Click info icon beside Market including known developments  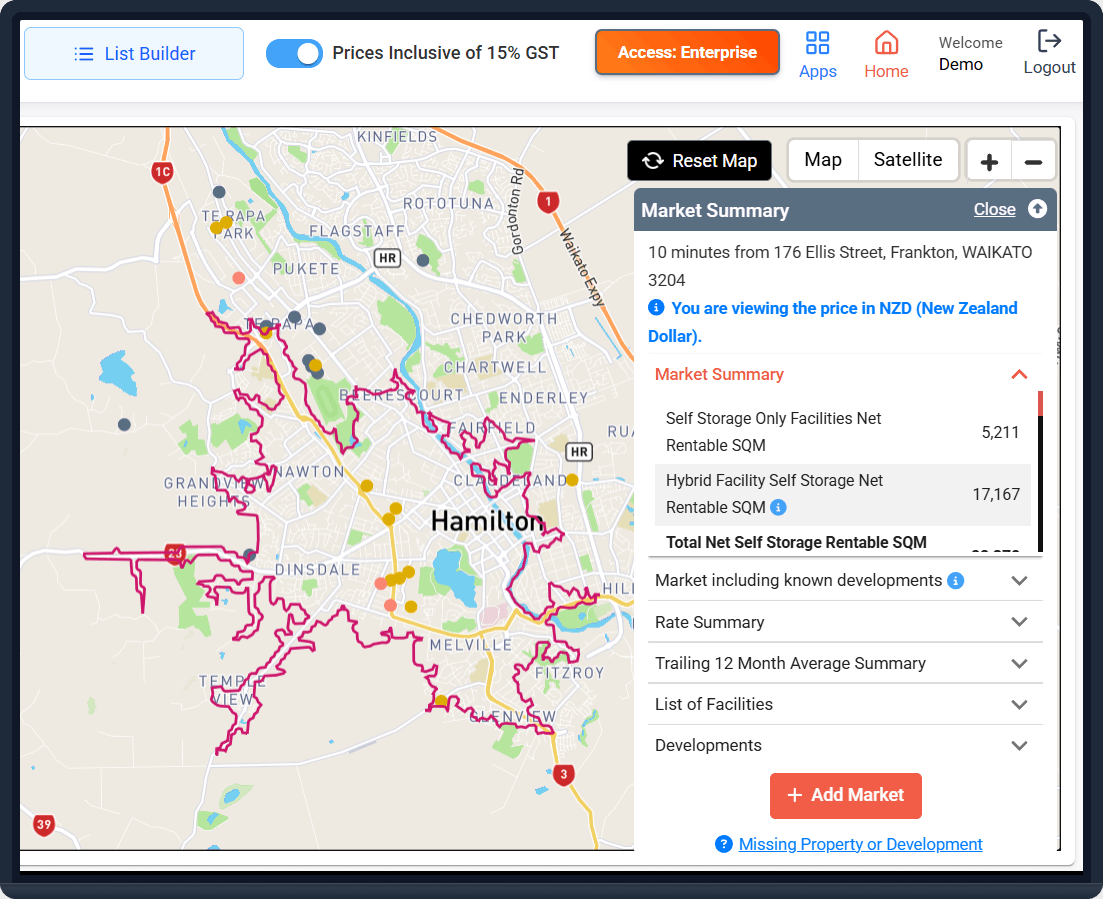955,580
